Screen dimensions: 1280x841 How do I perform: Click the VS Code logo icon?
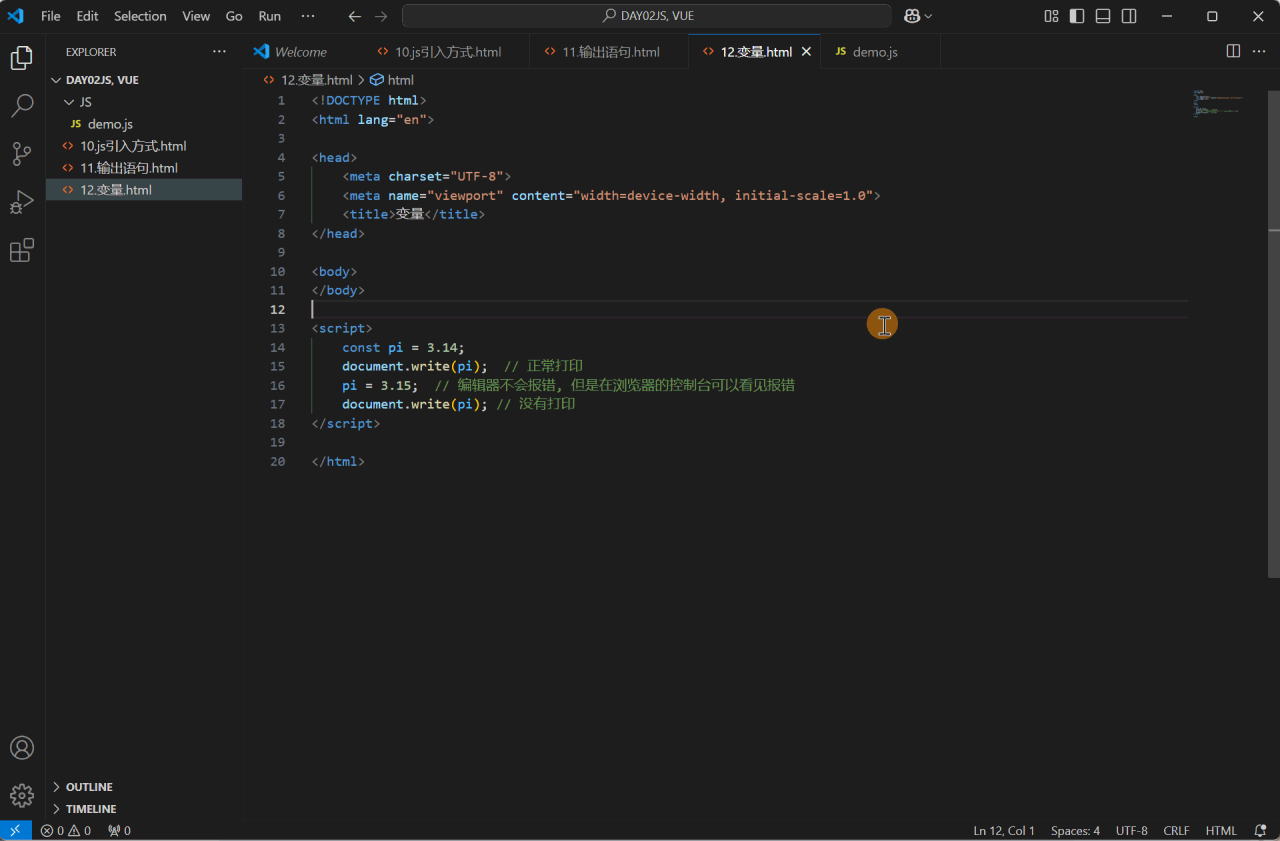(x=15, y=16)
